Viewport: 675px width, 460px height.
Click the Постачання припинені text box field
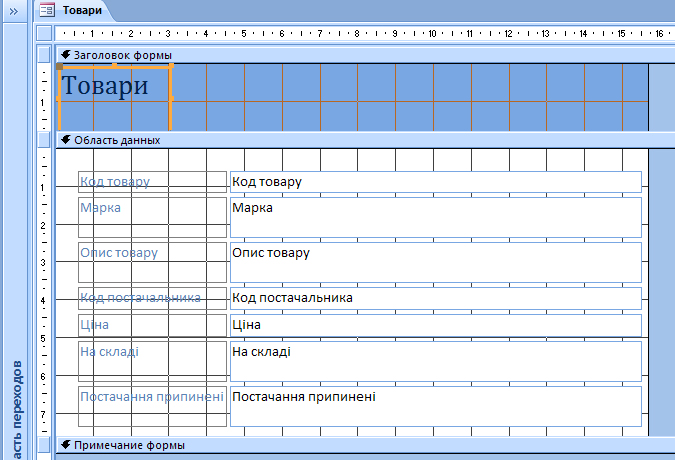(436, 406)
